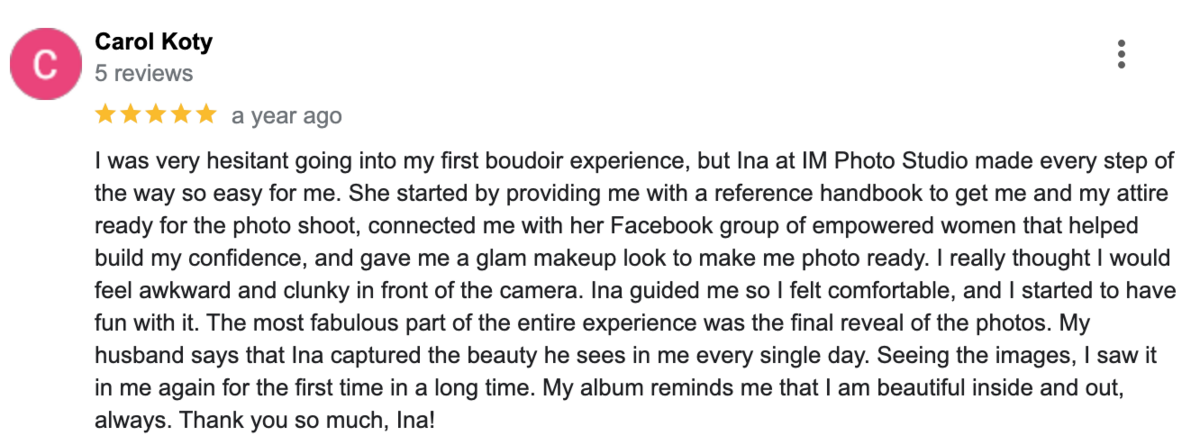
Task: Open the three-dot review options menu
Action: [x=1122, y=54]
